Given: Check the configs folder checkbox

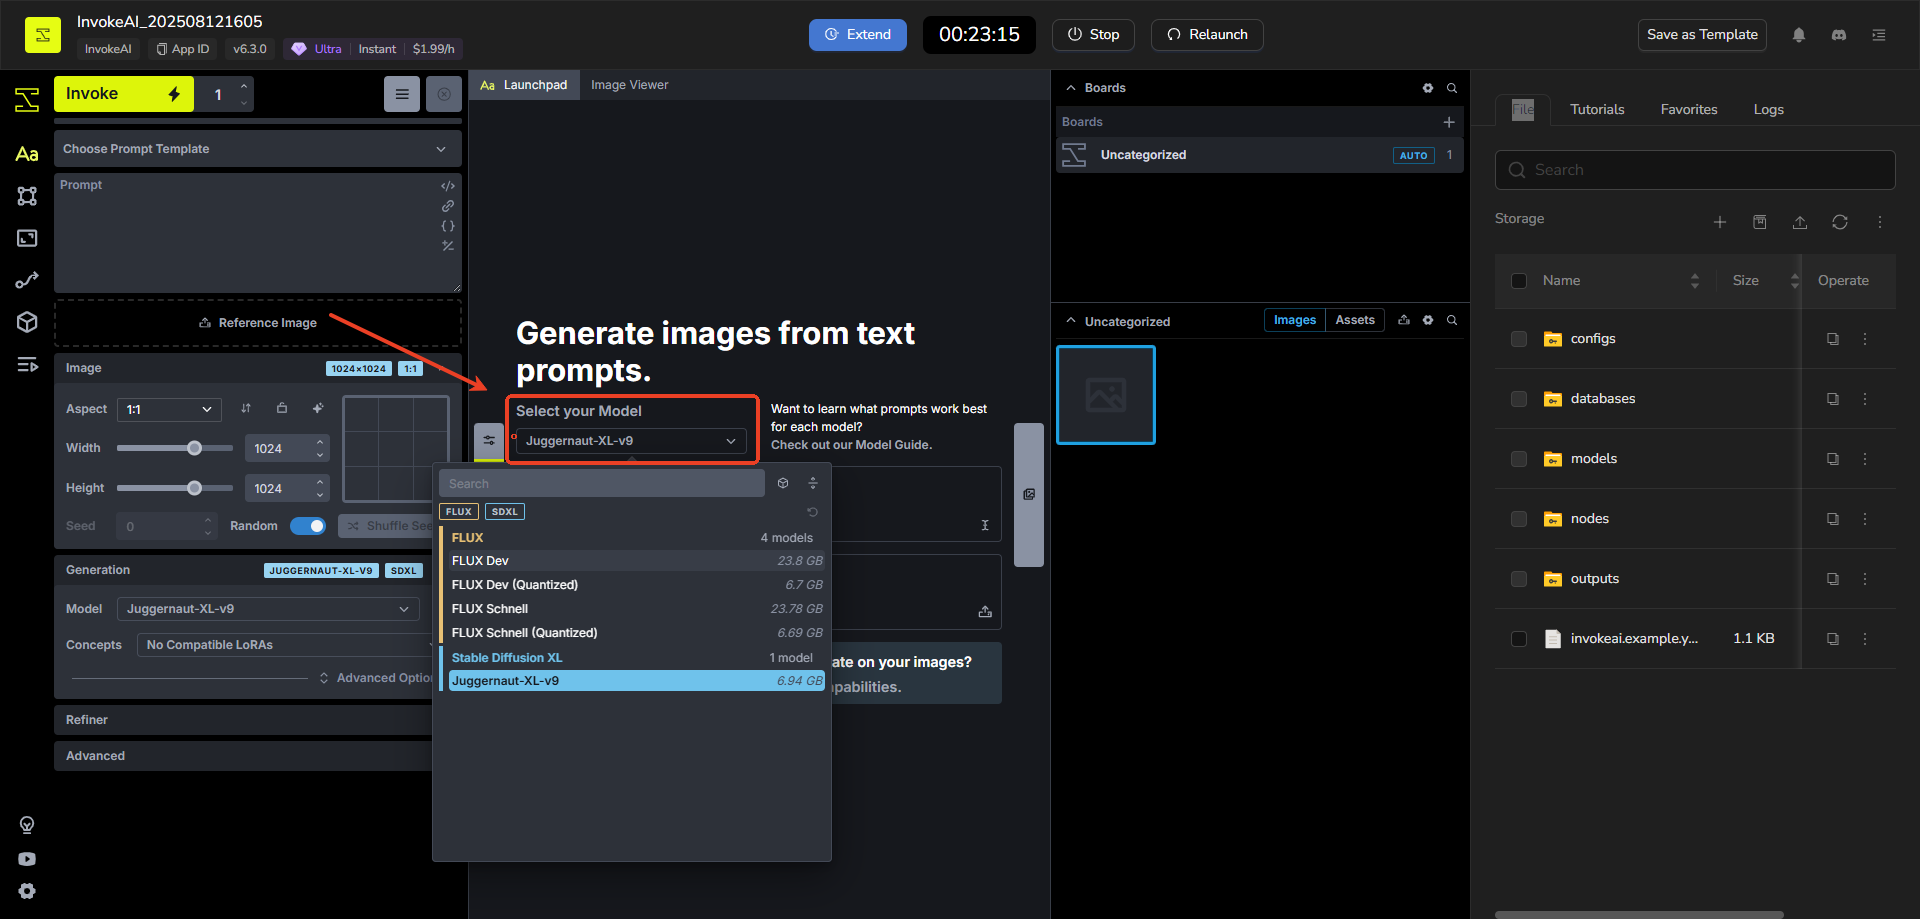Looking at the screenshot, I should point(1519,339).
